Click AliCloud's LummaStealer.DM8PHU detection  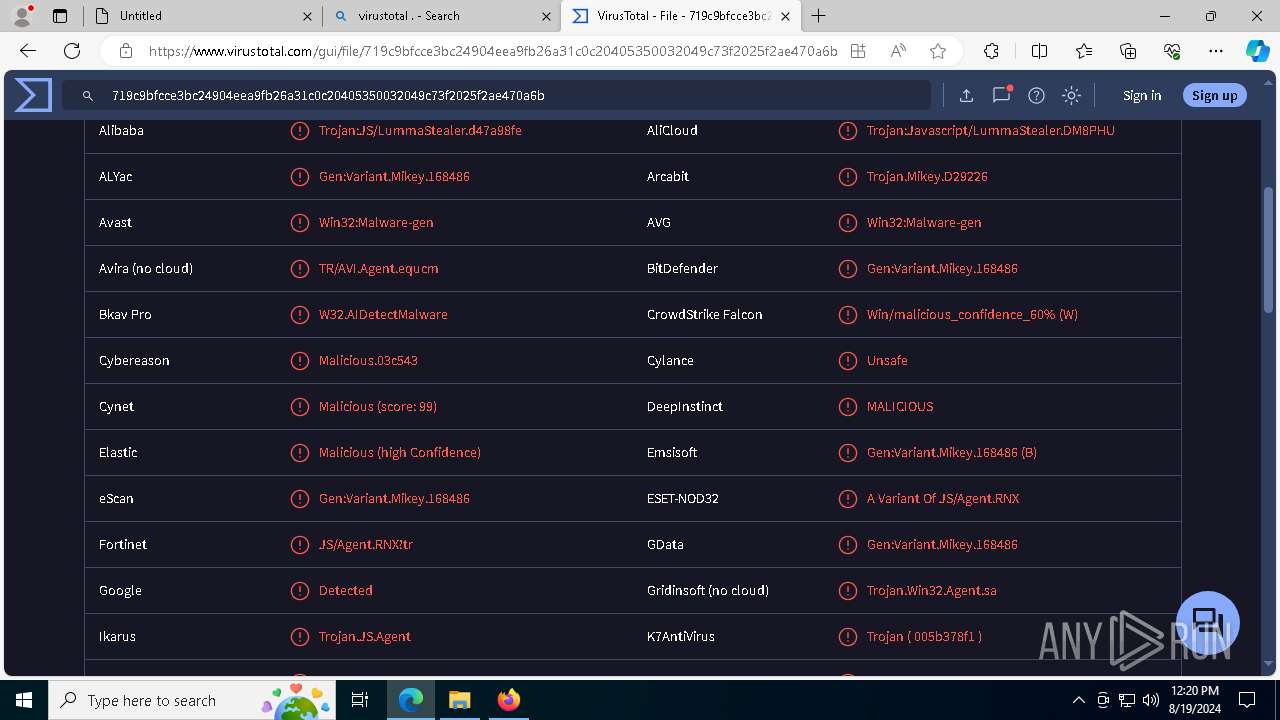(990, 130)
